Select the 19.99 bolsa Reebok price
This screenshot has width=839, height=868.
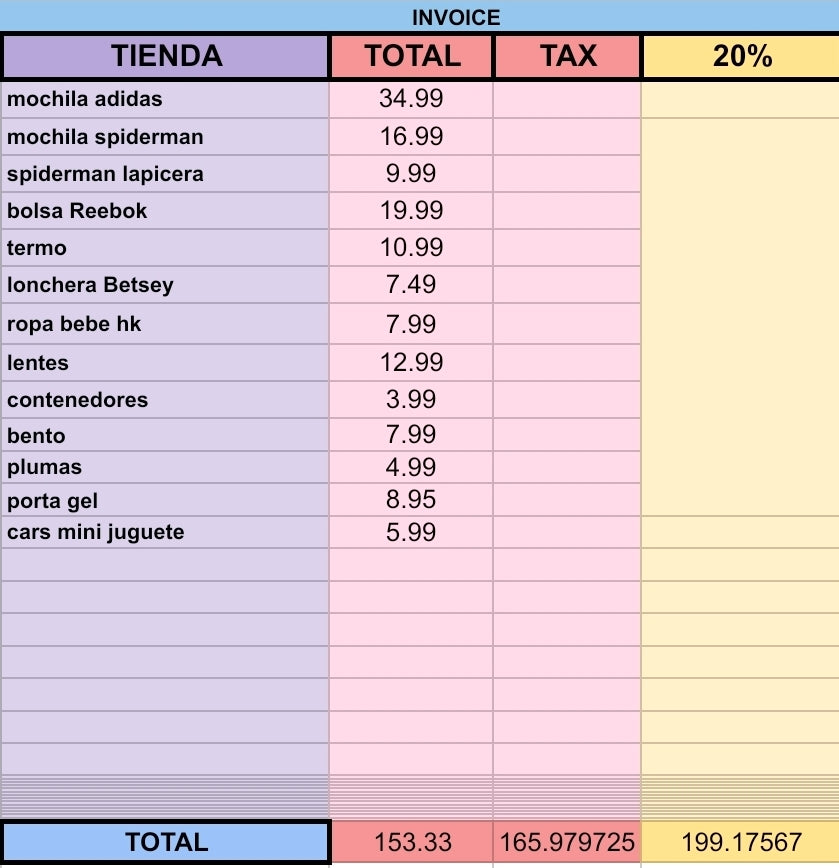(411, 211)
